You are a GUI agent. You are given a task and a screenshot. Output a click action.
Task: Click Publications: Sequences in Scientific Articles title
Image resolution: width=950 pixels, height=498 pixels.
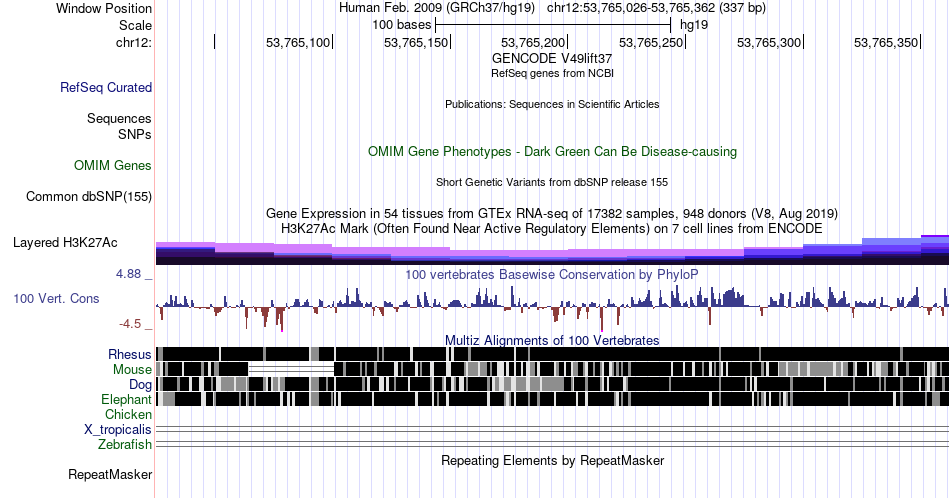pos(552,104)
